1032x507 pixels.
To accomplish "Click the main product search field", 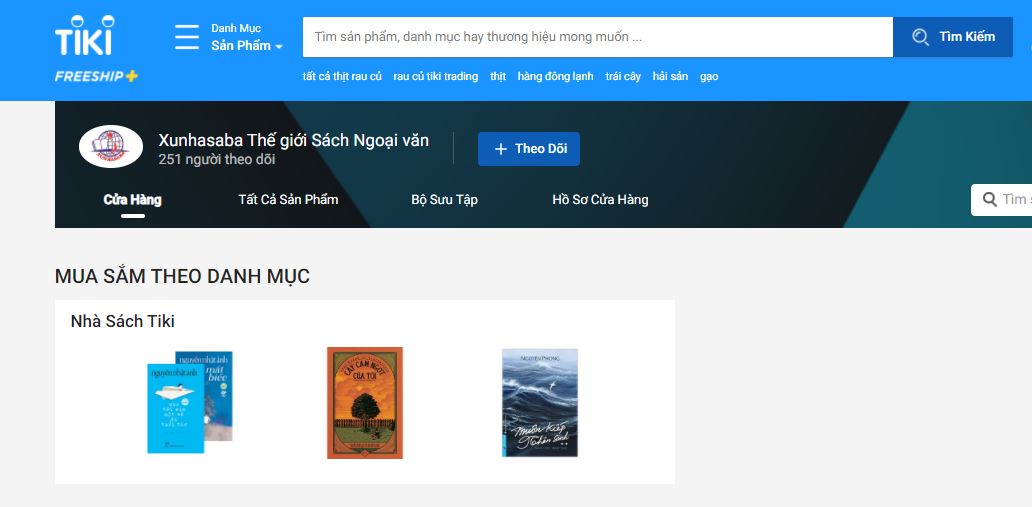I will click(x=597, y=37).
